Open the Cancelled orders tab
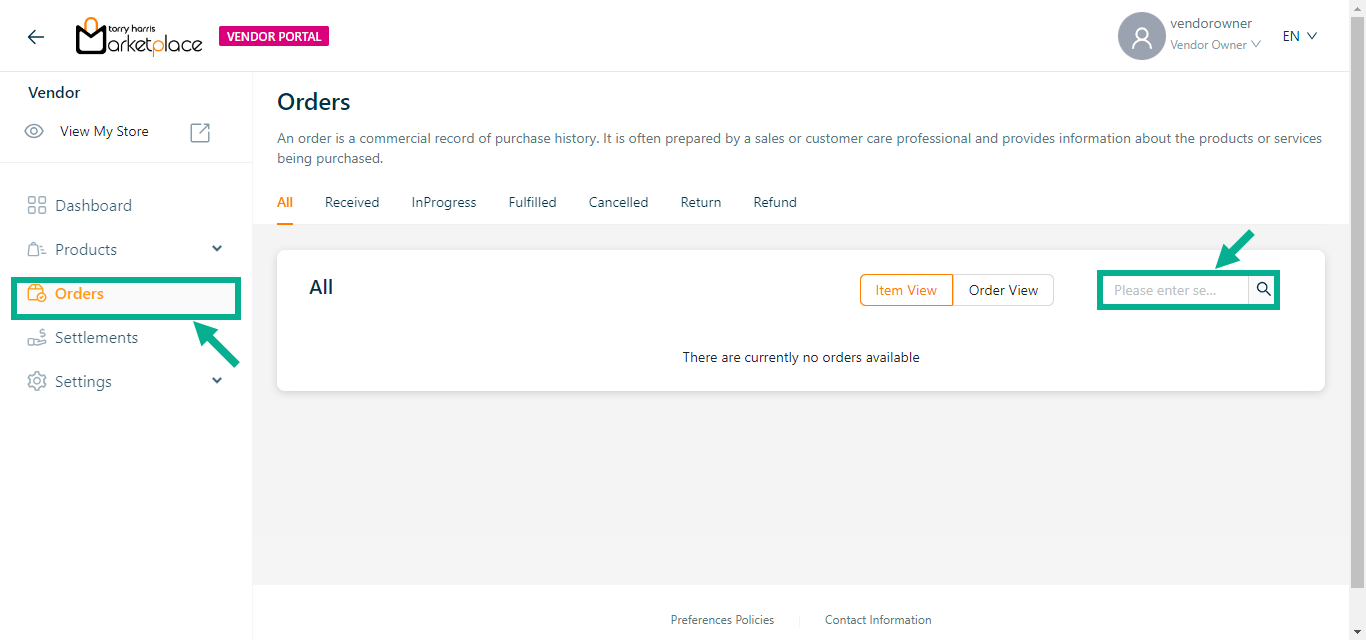1366x640 pixels. coord(618,202)
